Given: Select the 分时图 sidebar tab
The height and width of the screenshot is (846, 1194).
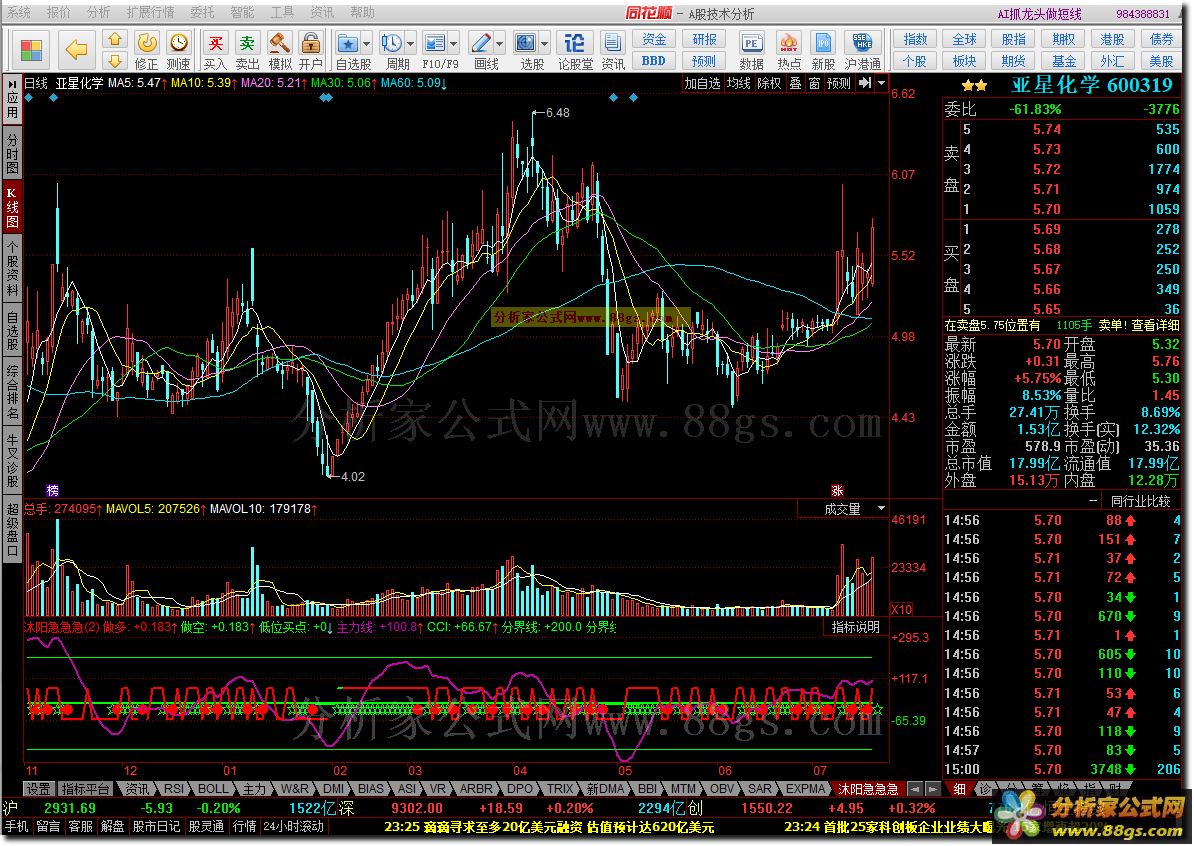Looking at the screenshot, I should [12, 154].
